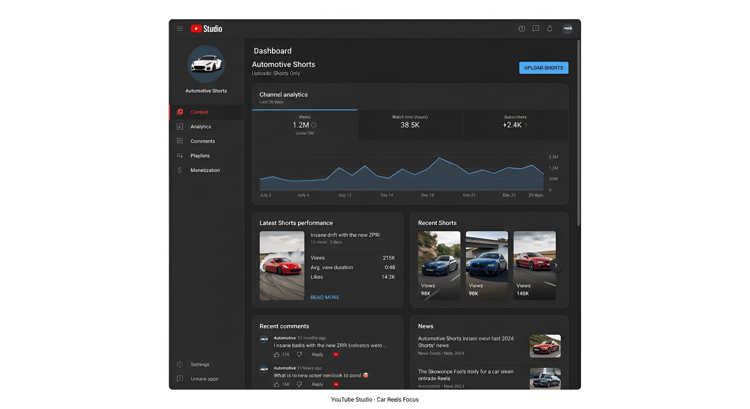Screen dimensions: 750x409
Task: Open the help question mark icon
Action: [x=521, y=29]
